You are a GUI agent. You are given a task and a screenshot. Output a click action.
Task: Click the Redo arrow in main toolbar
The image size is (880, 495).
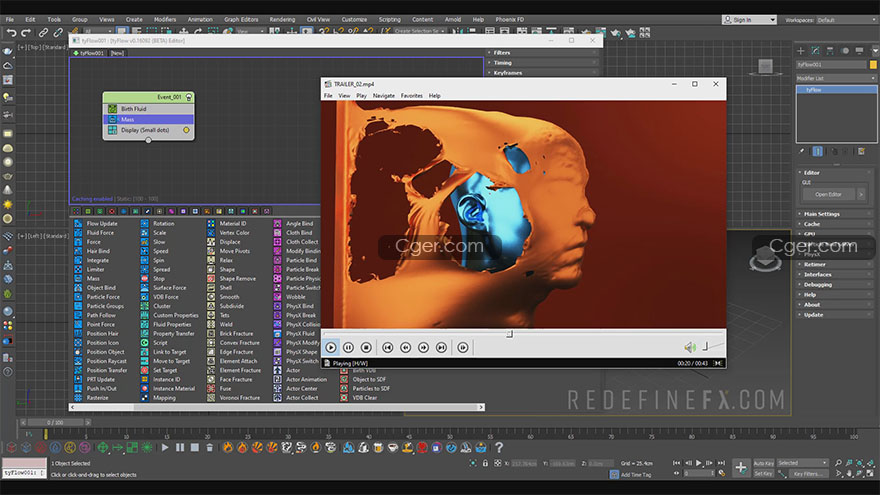click(26, 33)
